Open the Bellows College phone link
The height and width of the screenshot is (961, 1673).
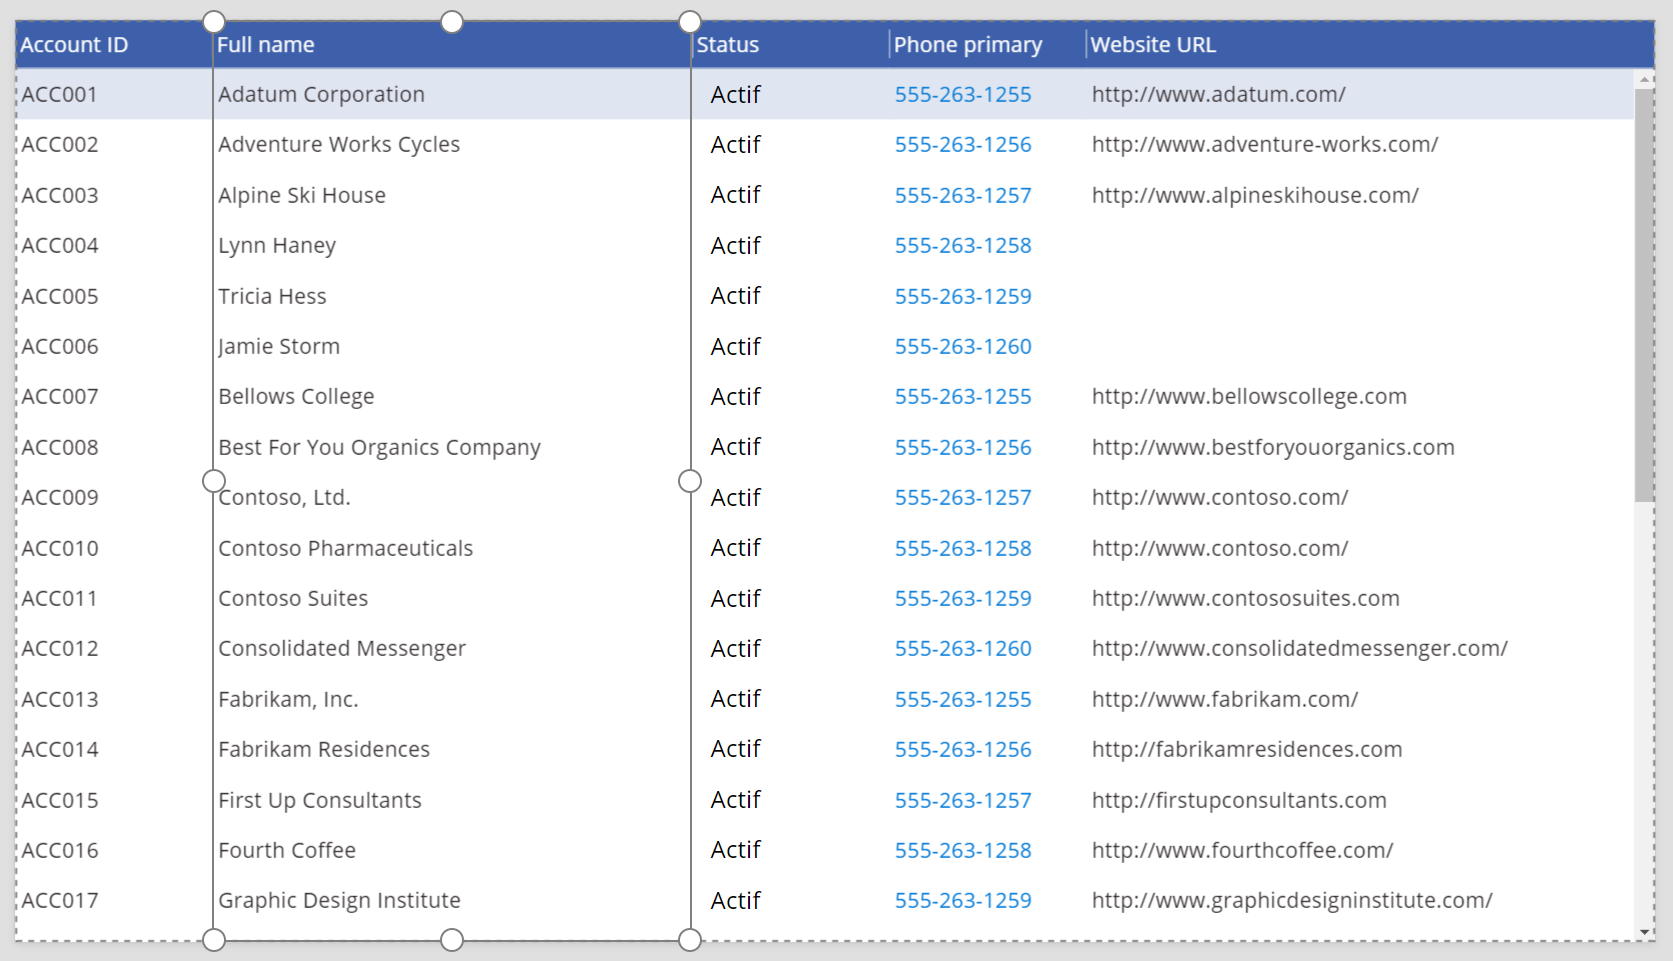point(963,397)
